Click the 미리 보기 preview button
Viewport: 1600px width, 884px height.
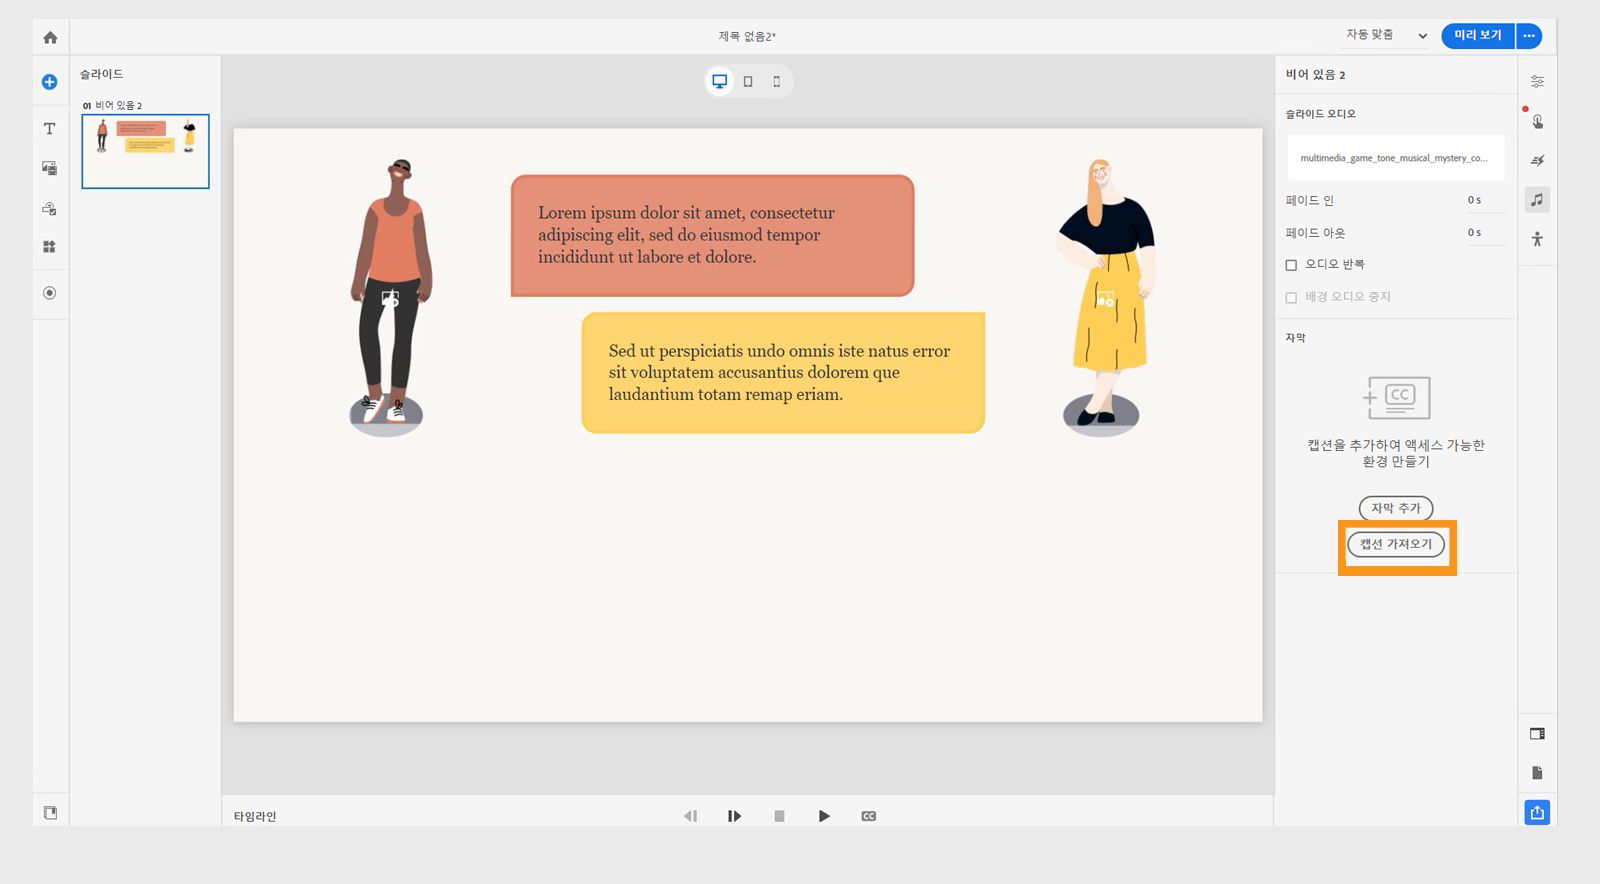1478,36
